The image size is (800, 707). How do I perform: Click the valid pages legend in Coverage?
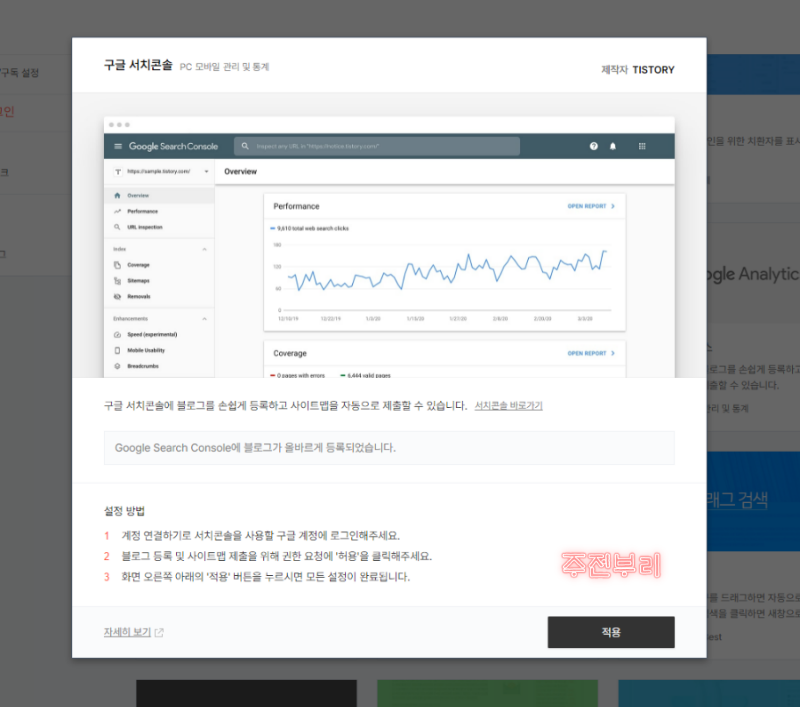(365, 375)
